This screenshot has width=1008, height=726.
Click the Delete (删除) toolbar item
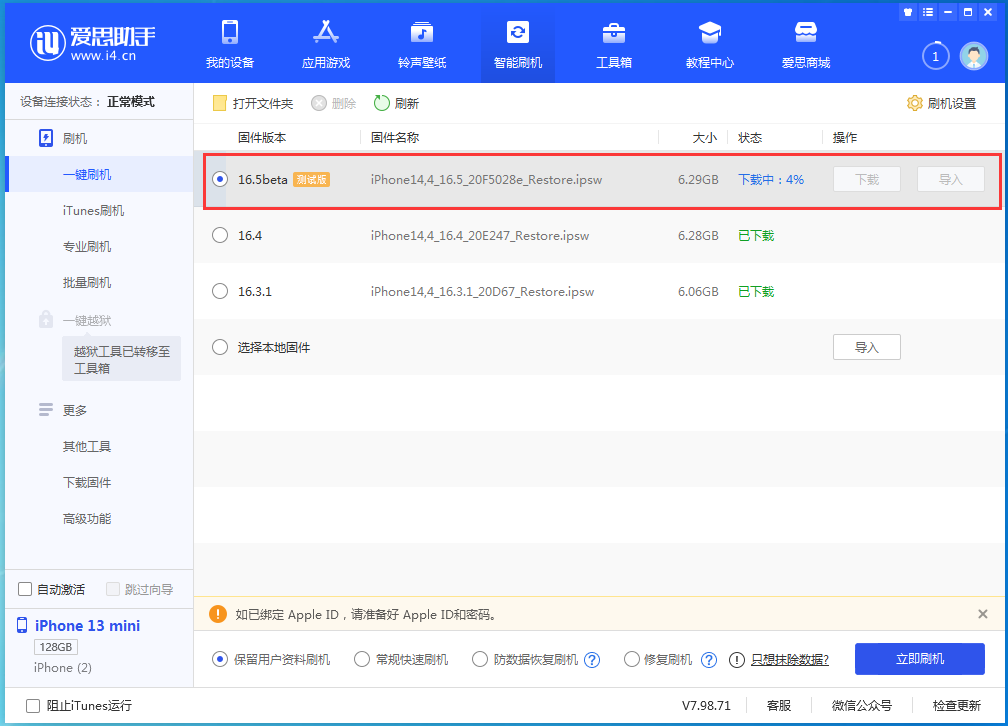(x=334, y=104)
